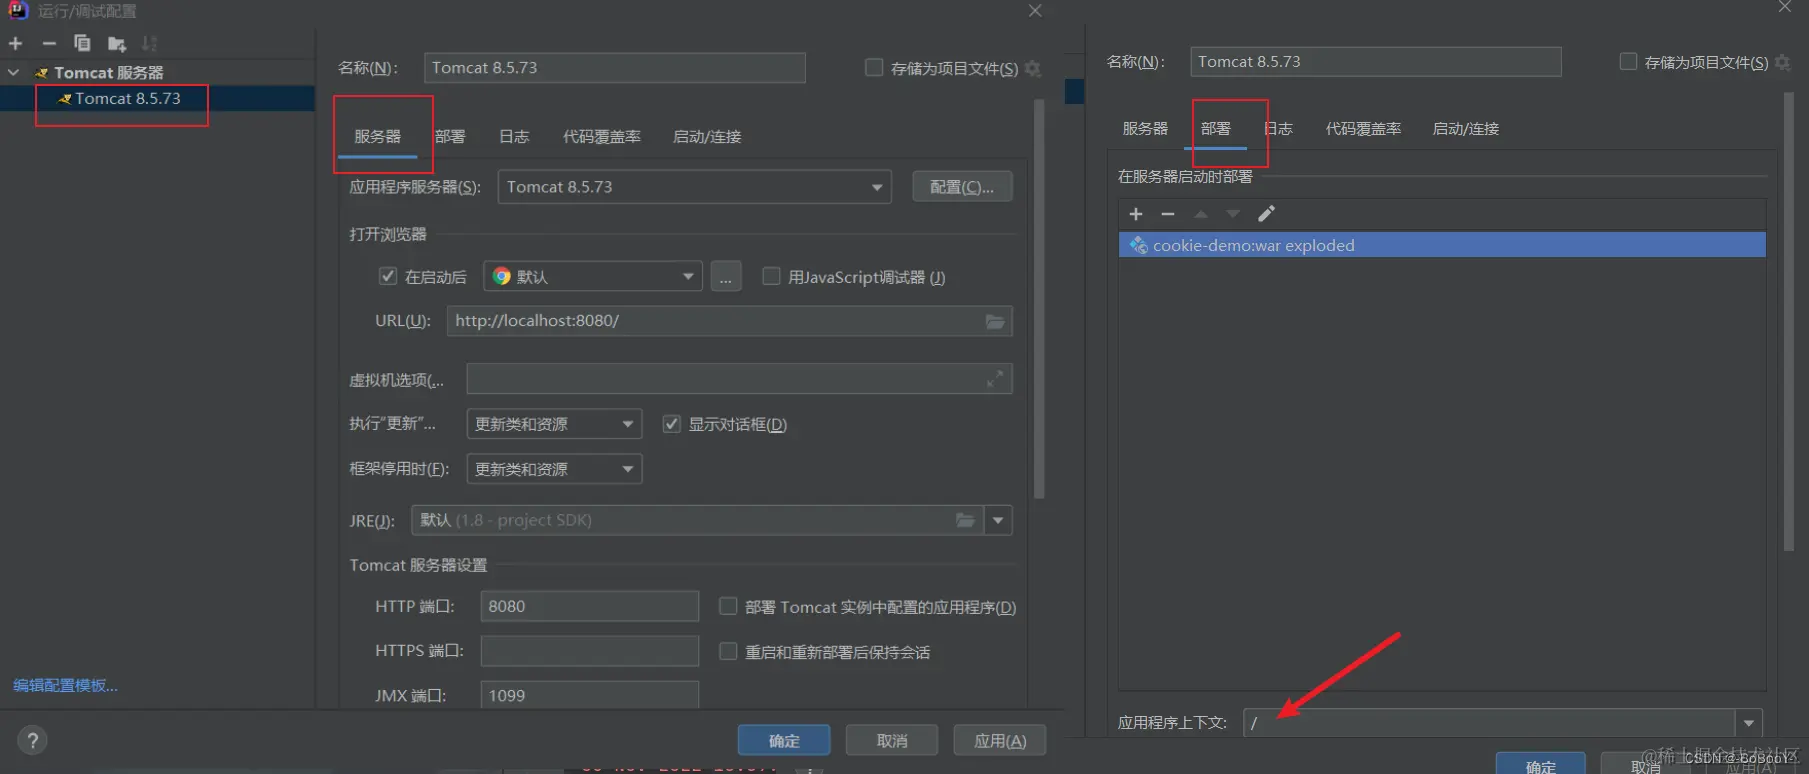Toggle 存储为项目文件 checkbox in left dialog

click(x=874, y=67)
